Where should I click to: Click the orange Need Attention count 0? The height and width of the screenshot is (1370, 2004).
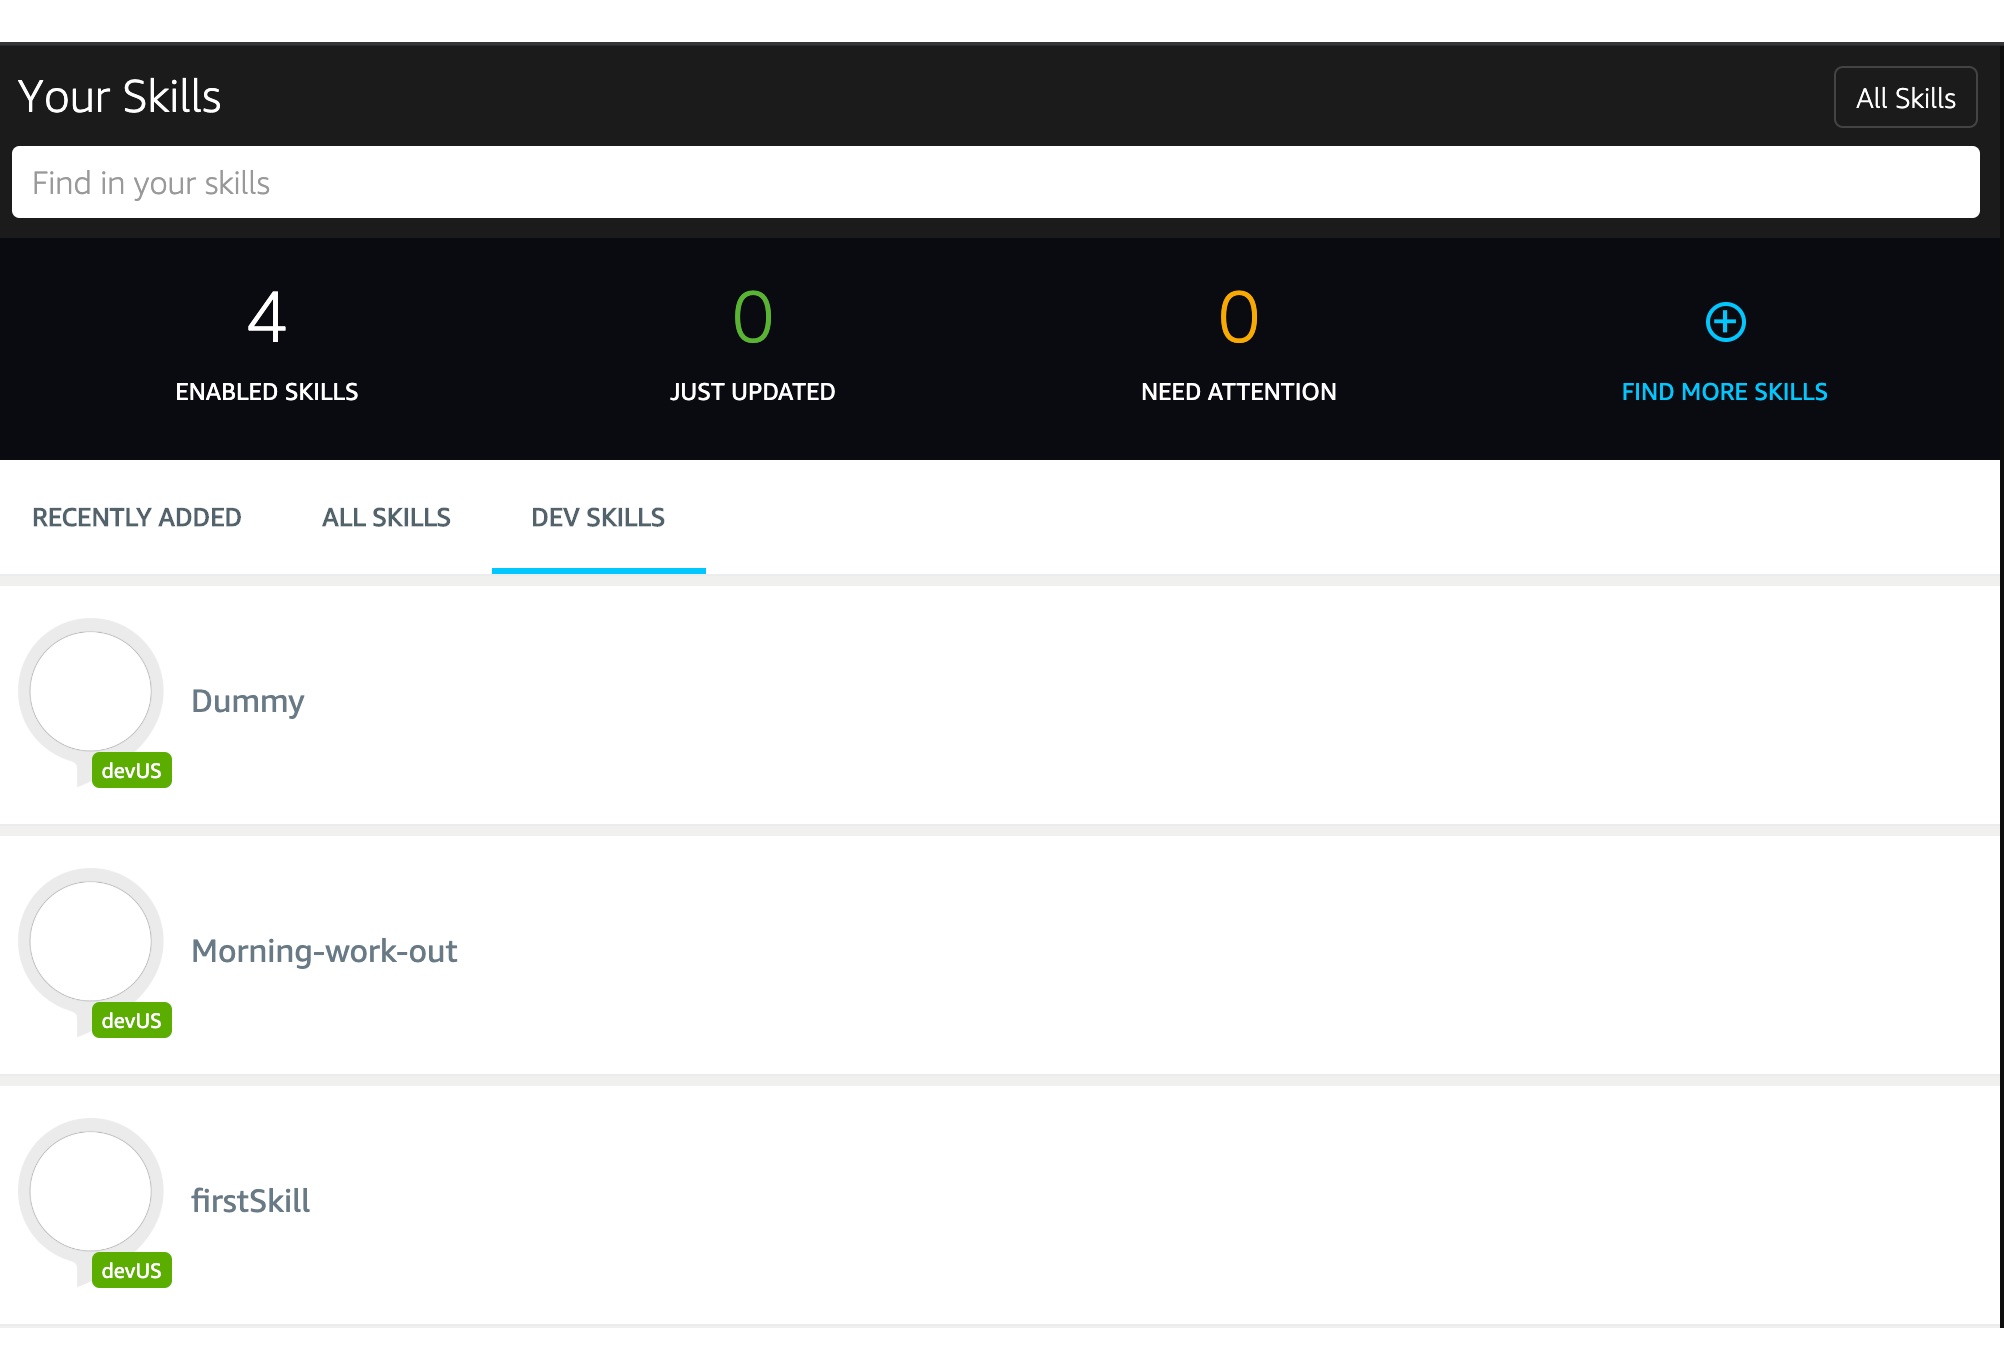(x=1239, y=317)
